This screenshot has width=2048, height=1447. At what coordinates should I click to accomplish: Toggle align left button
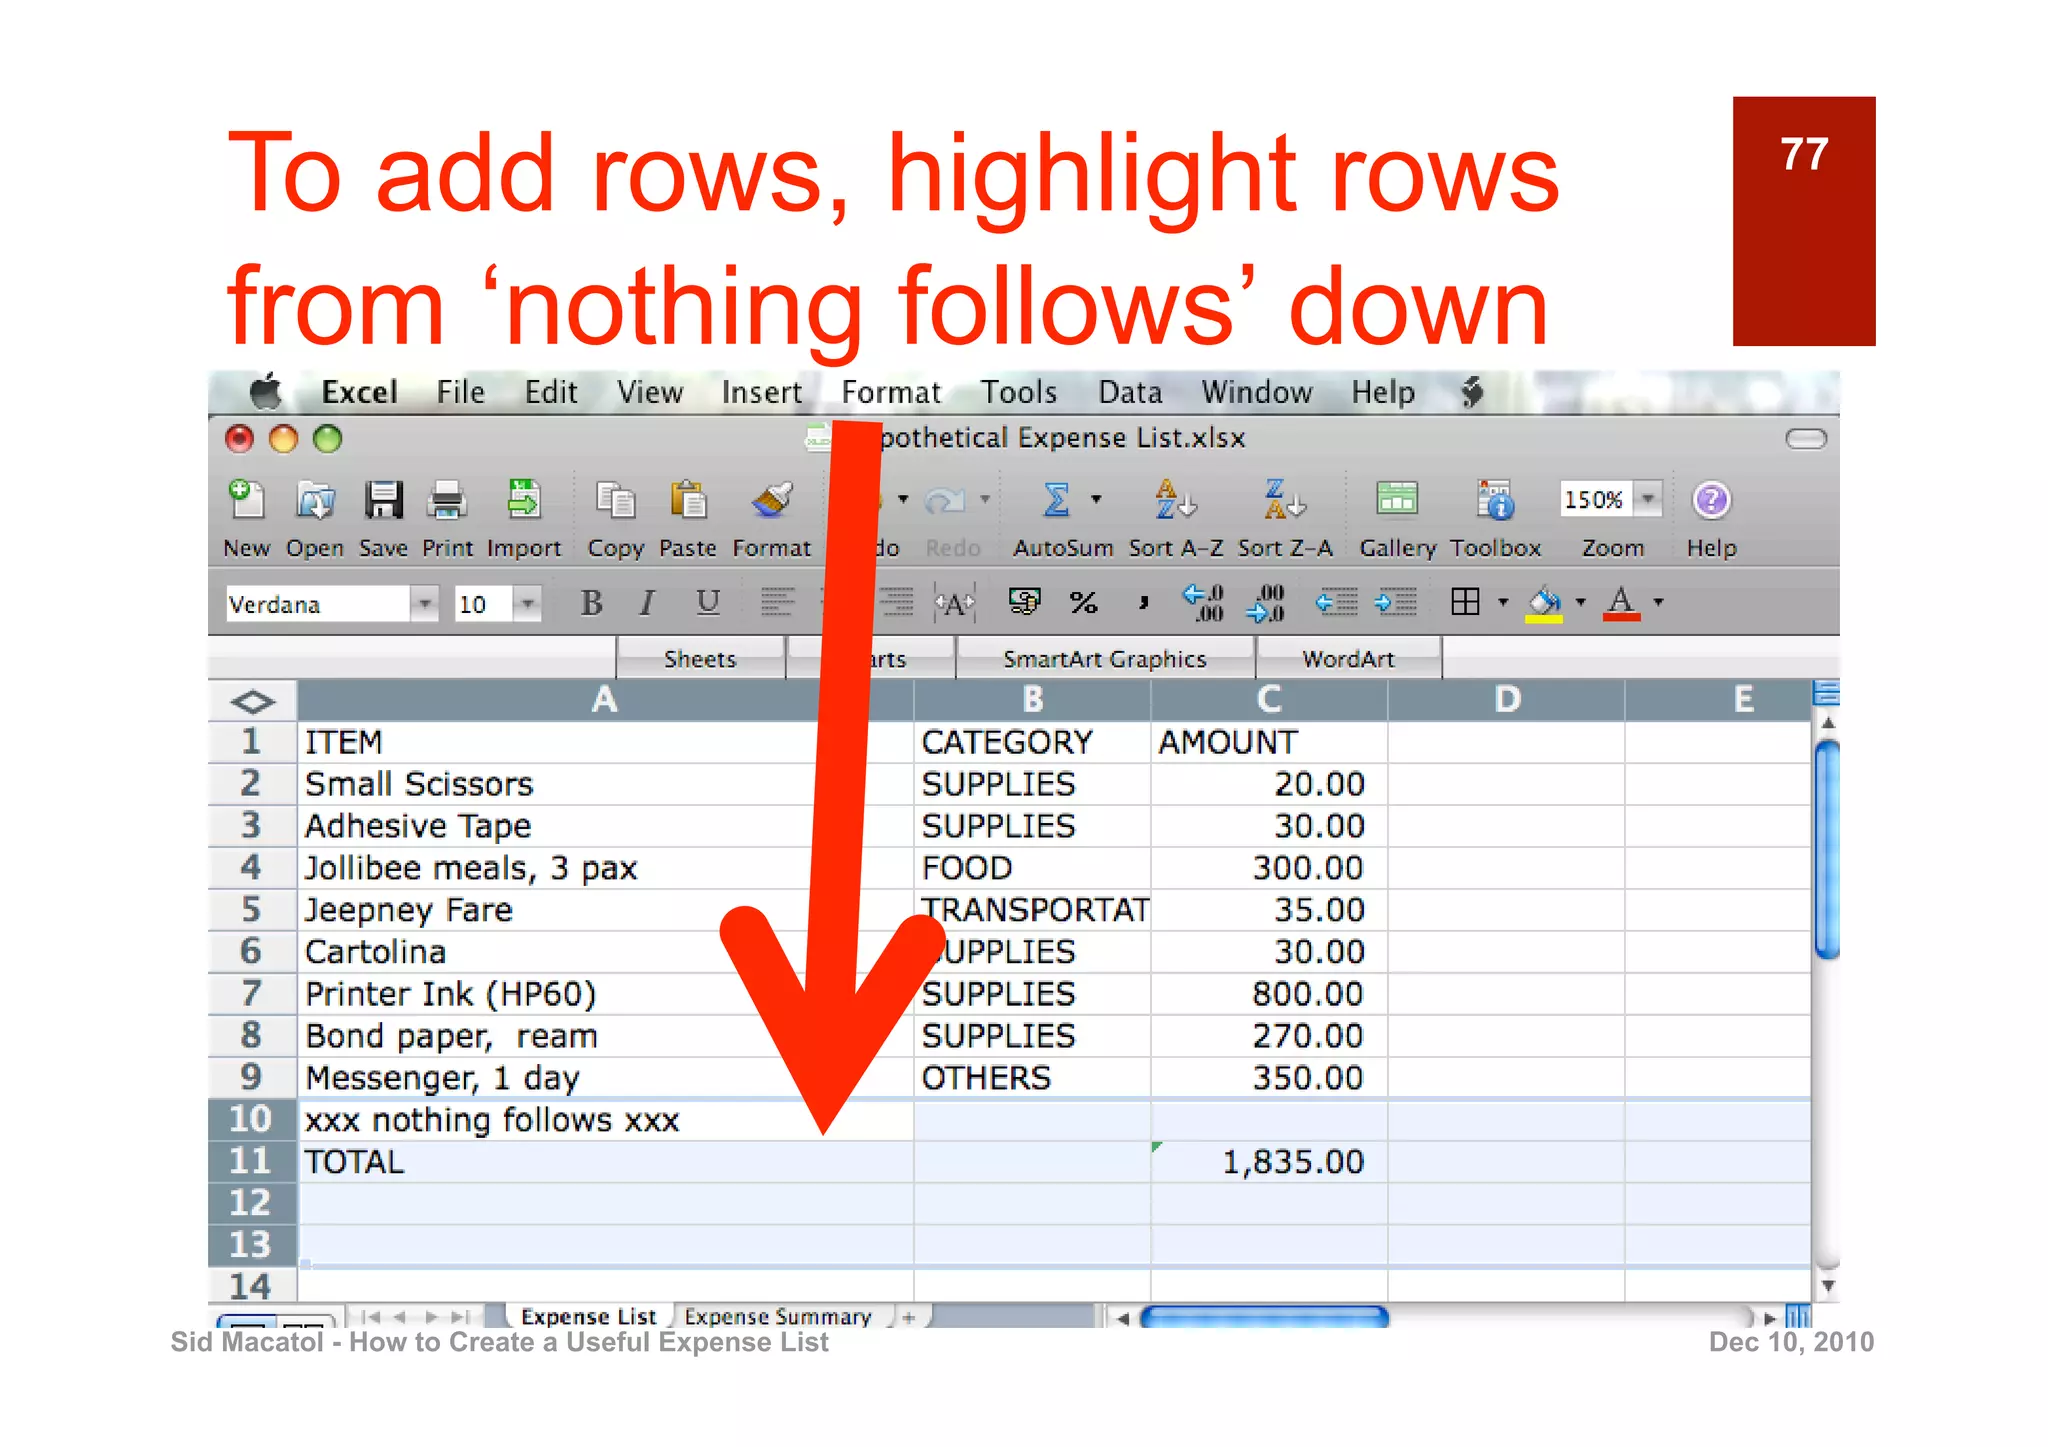[x=776, y=602]
